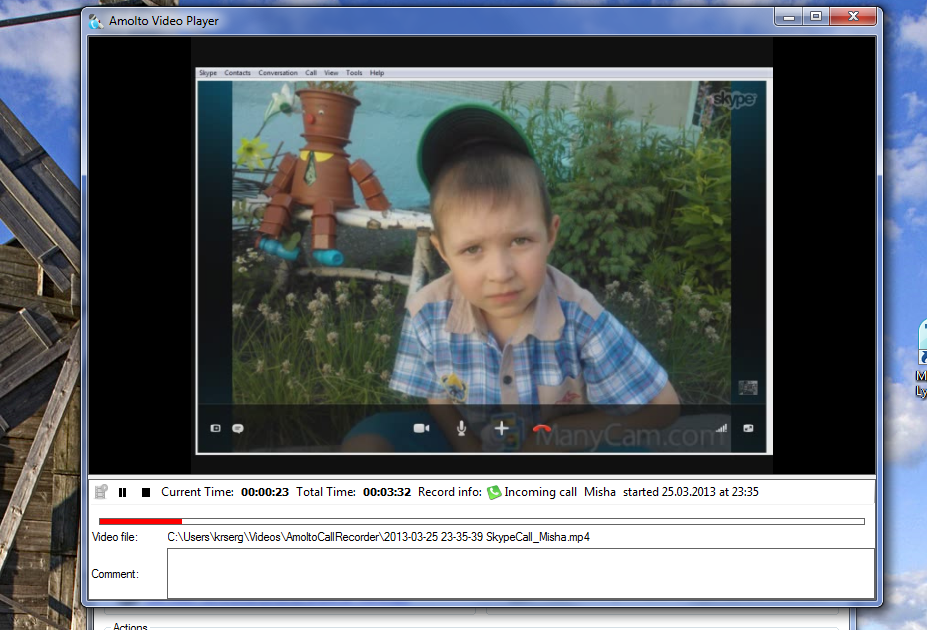927x630 pixels.
Task: Click the video camera icon in call bar
Action: click(421, 428)
